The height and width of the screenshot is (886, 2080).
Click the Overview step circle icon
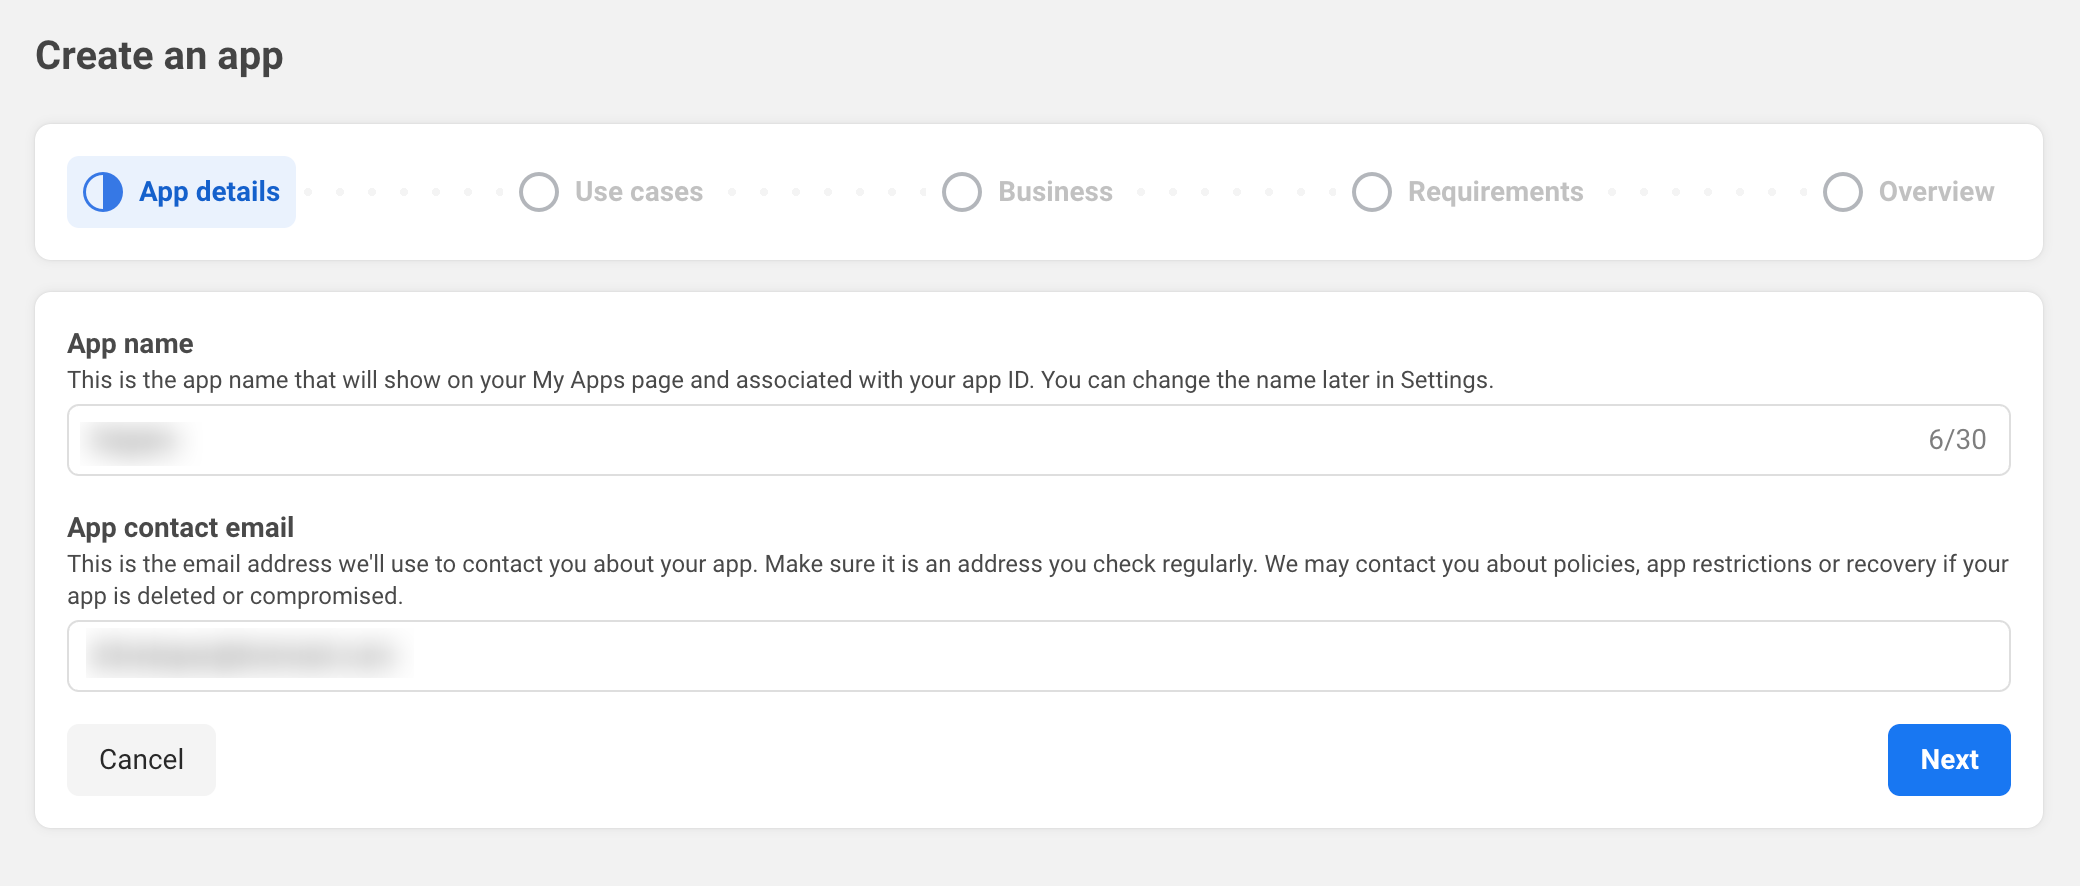coord(1842,192)
